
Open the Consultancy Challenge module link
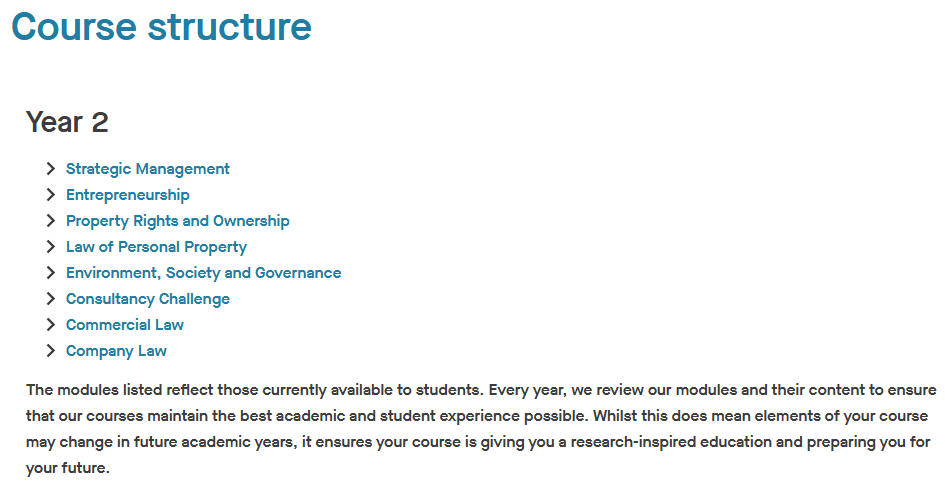(x=148, y=299)
